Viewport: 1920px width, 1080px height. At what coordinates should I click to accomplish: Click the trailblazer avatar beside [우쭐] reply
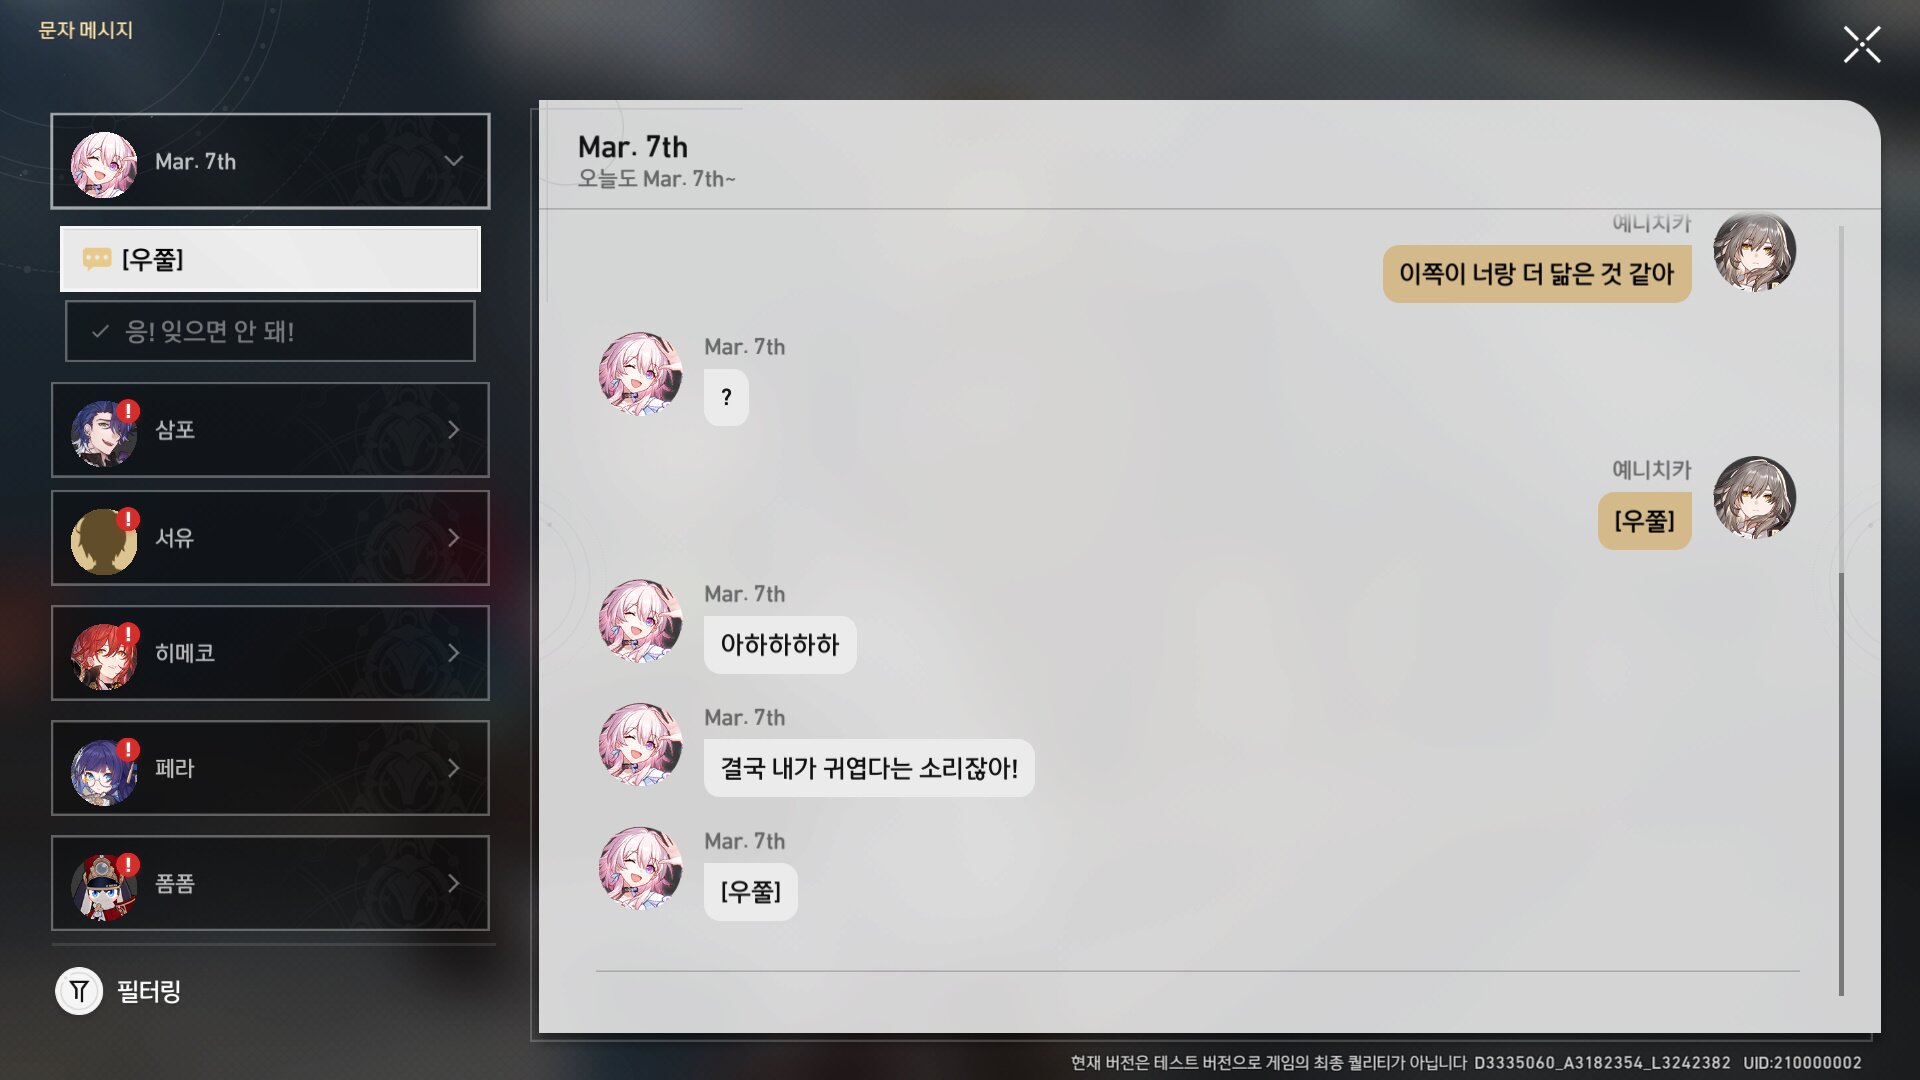point(1754,498)
